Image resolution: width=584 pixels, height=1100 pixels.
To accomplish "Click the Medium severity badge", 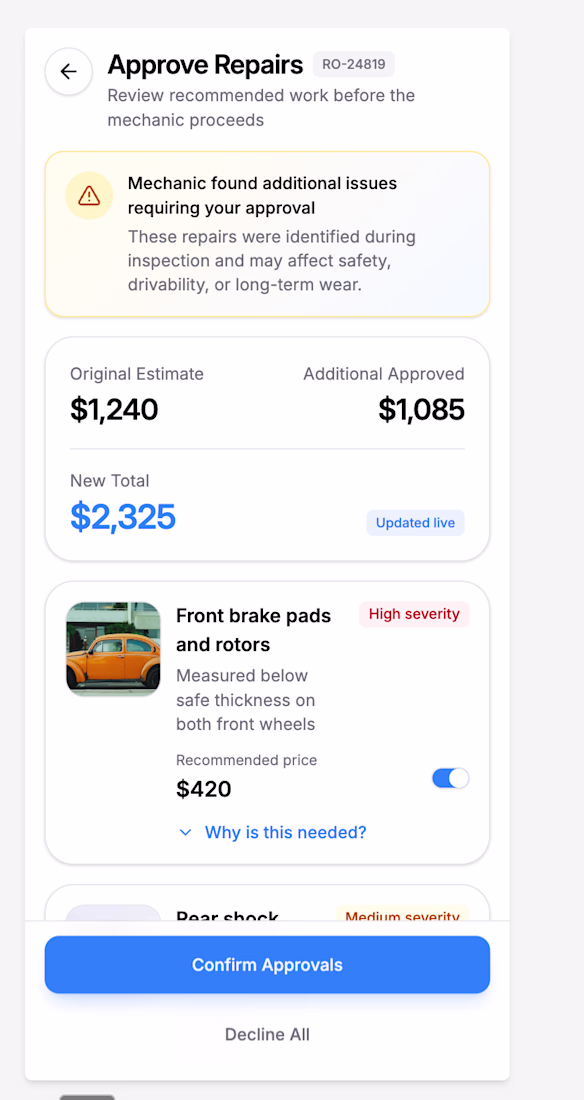I will 402,913.
